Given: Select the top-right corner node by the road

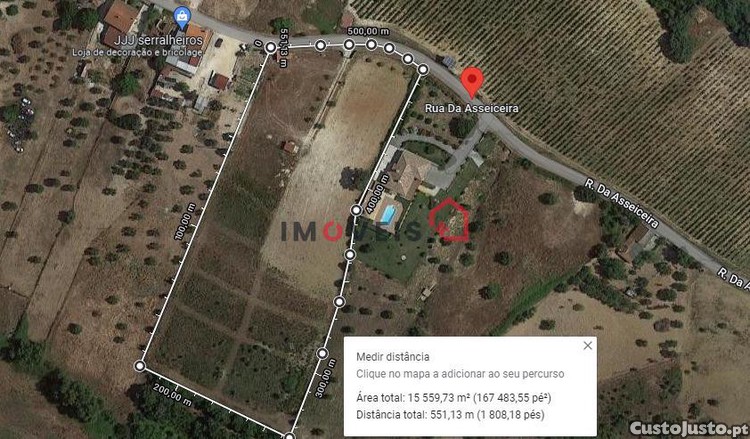Looking at the screenshot, I should point(423,70).
